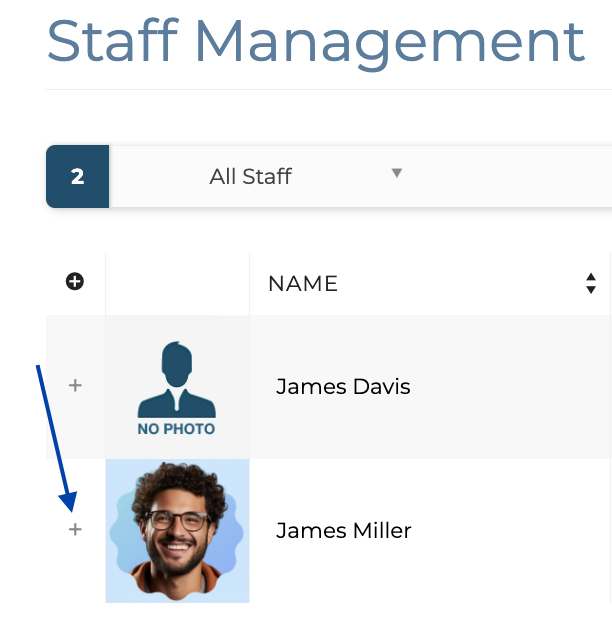Click the NO PHOTO label under silhouette
This screenshot has height=638, width=612.
[x=177, y=429]
